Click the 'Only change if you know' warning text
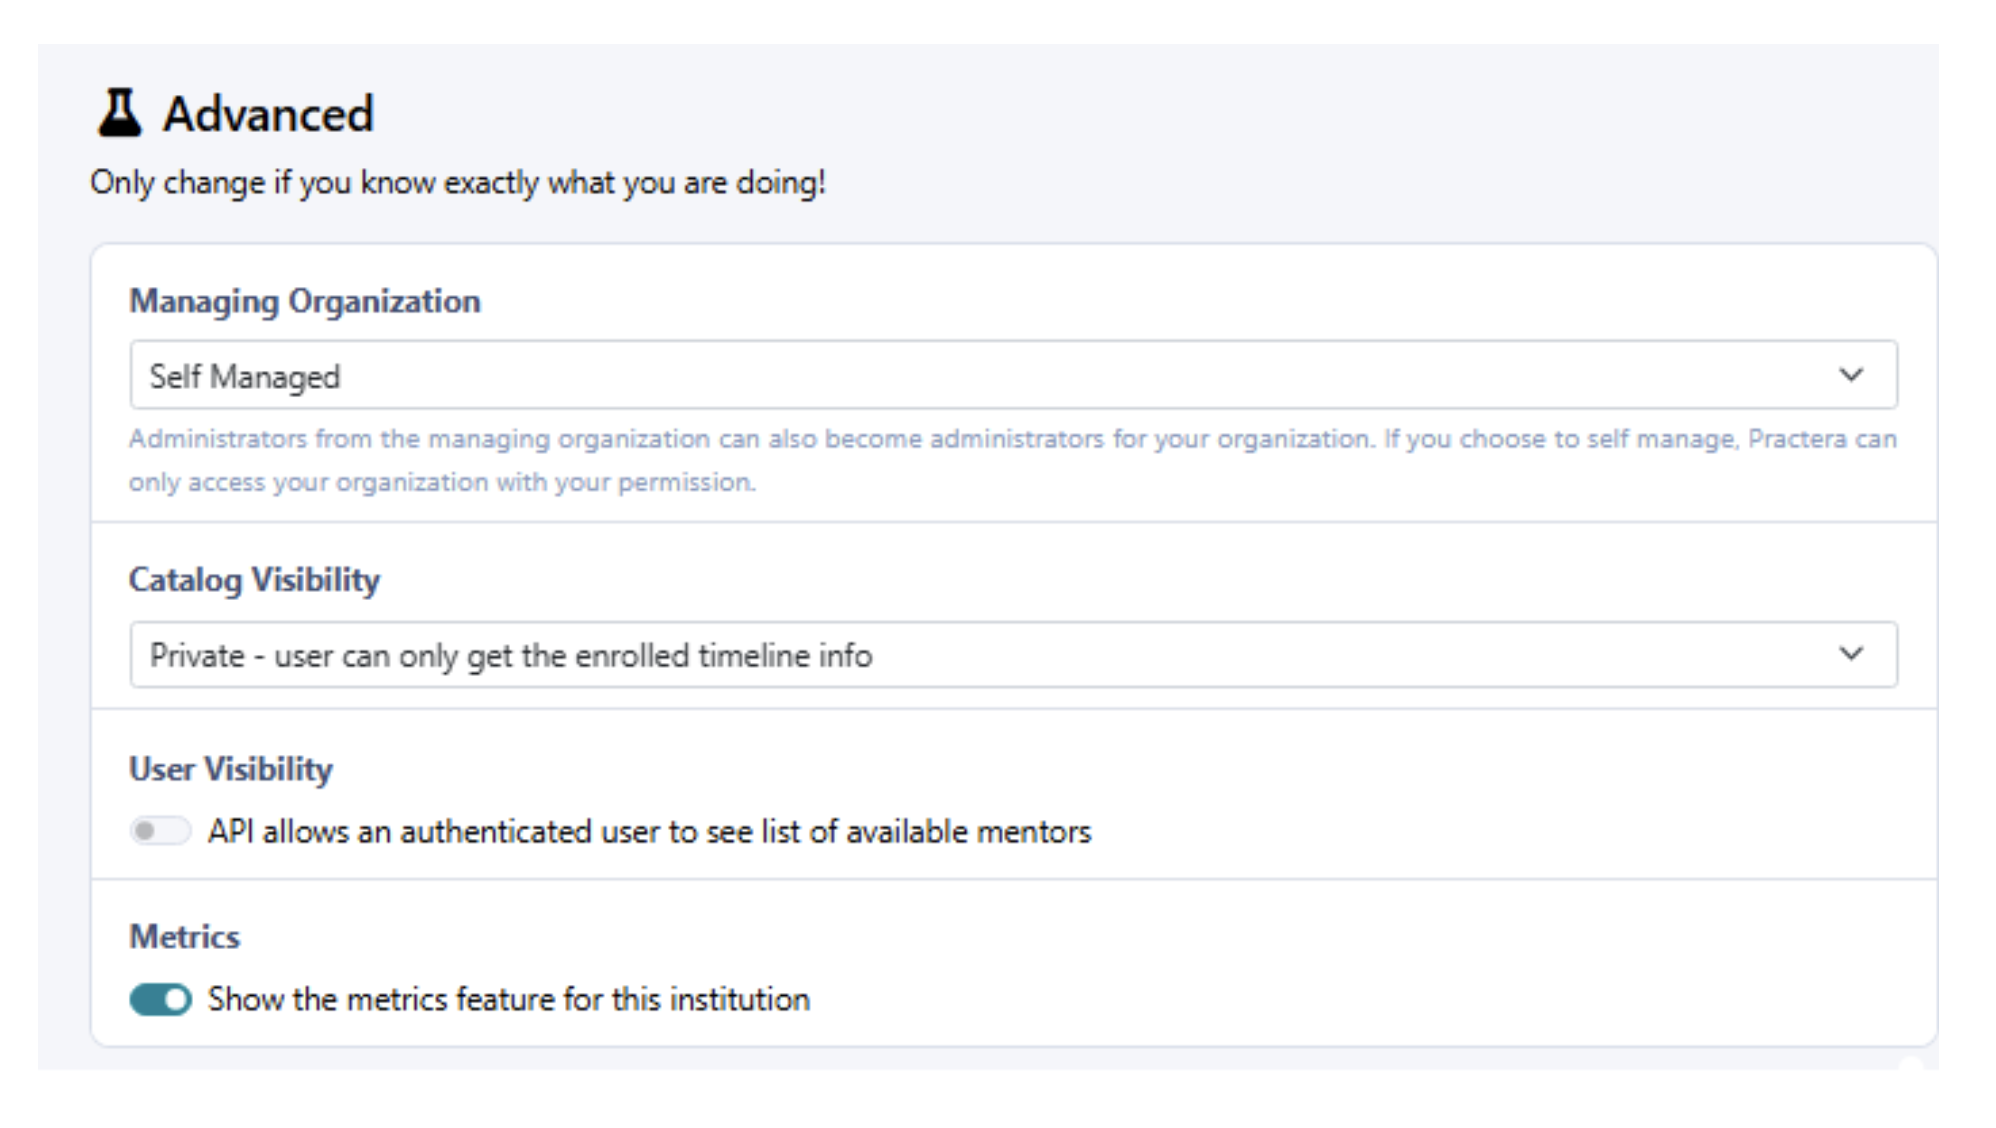 (x=458, y=183)
